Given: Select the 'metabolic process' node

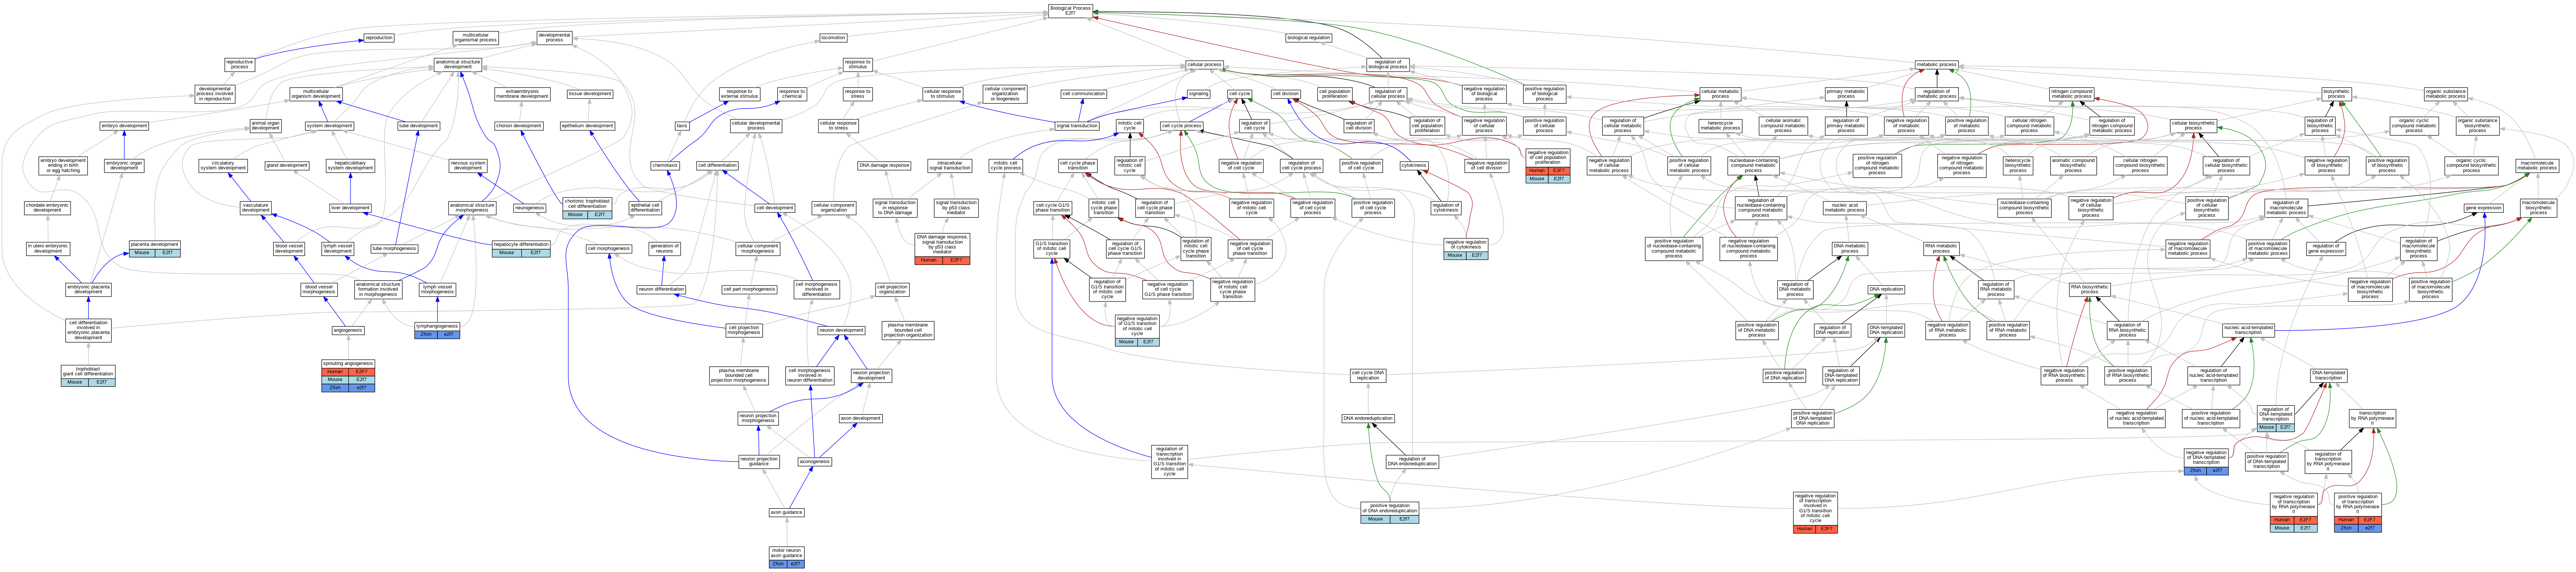Looking at the screenshot, I should coord(1936,64).
